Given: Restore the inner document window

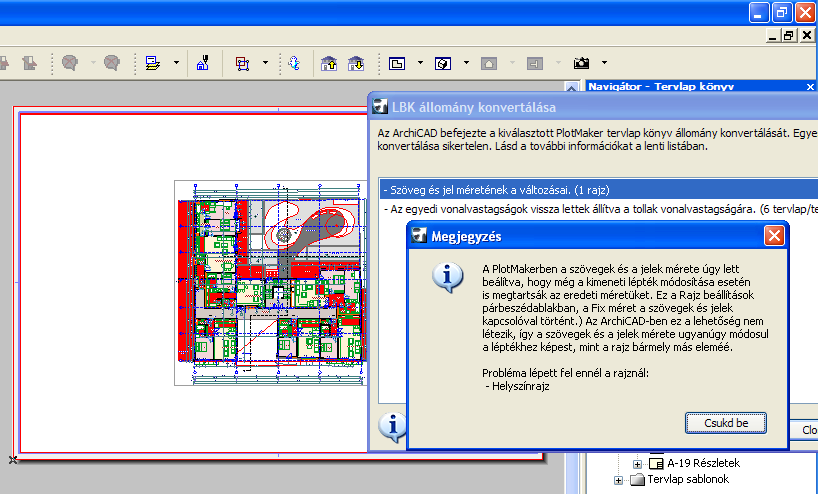Looking at the screenshot, I should point(789,35).
